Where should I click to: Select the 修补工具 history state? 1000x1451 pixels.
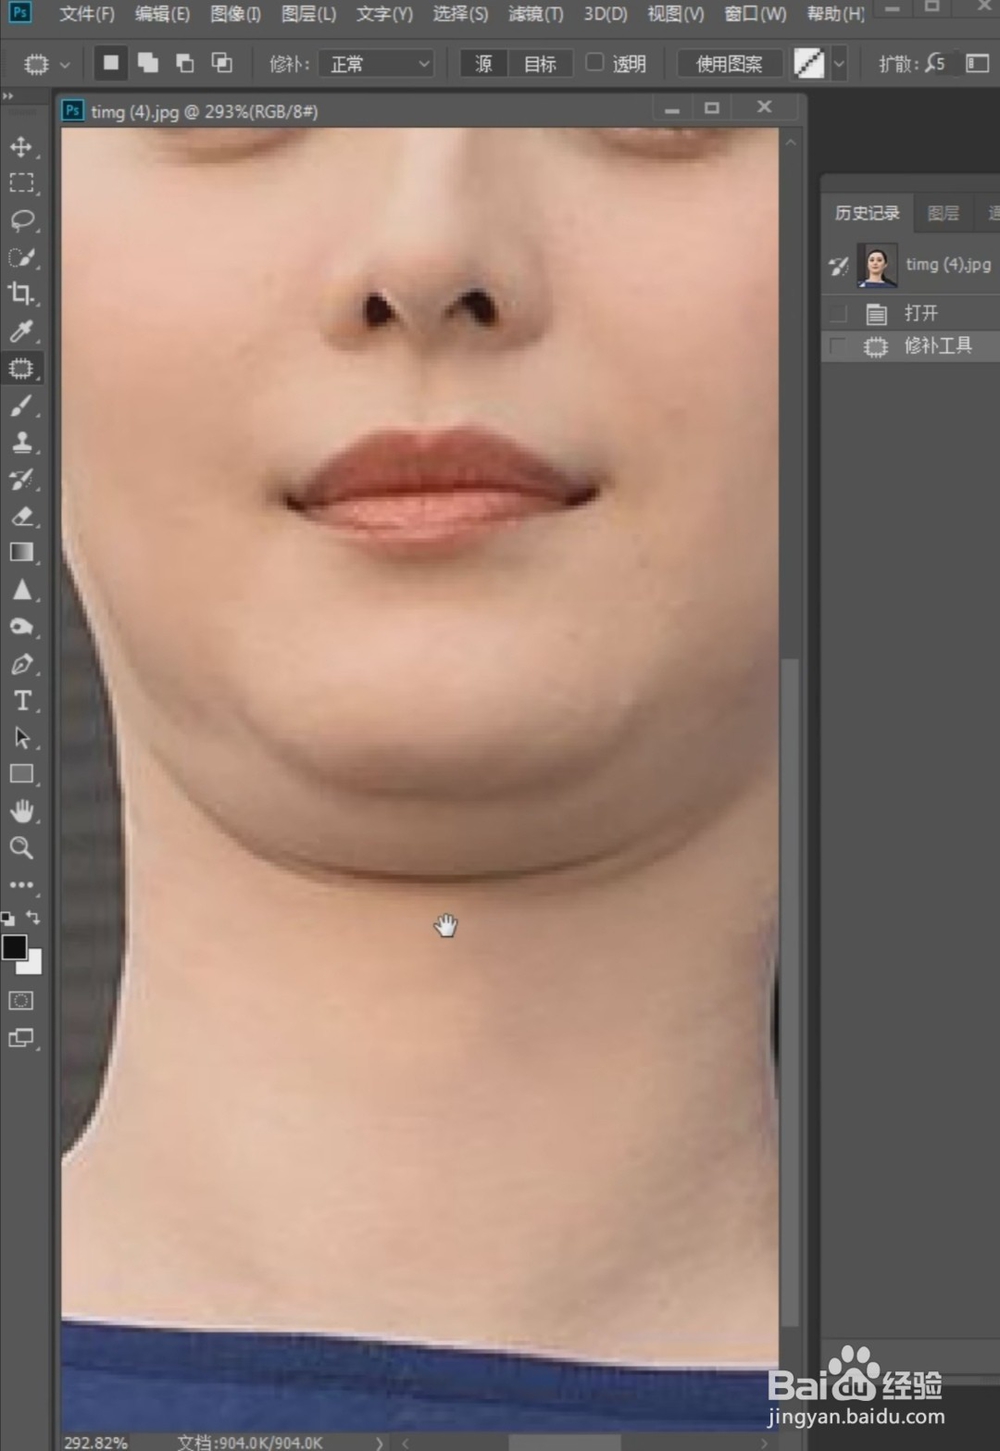pyautogui.click(x=909, y=346)
